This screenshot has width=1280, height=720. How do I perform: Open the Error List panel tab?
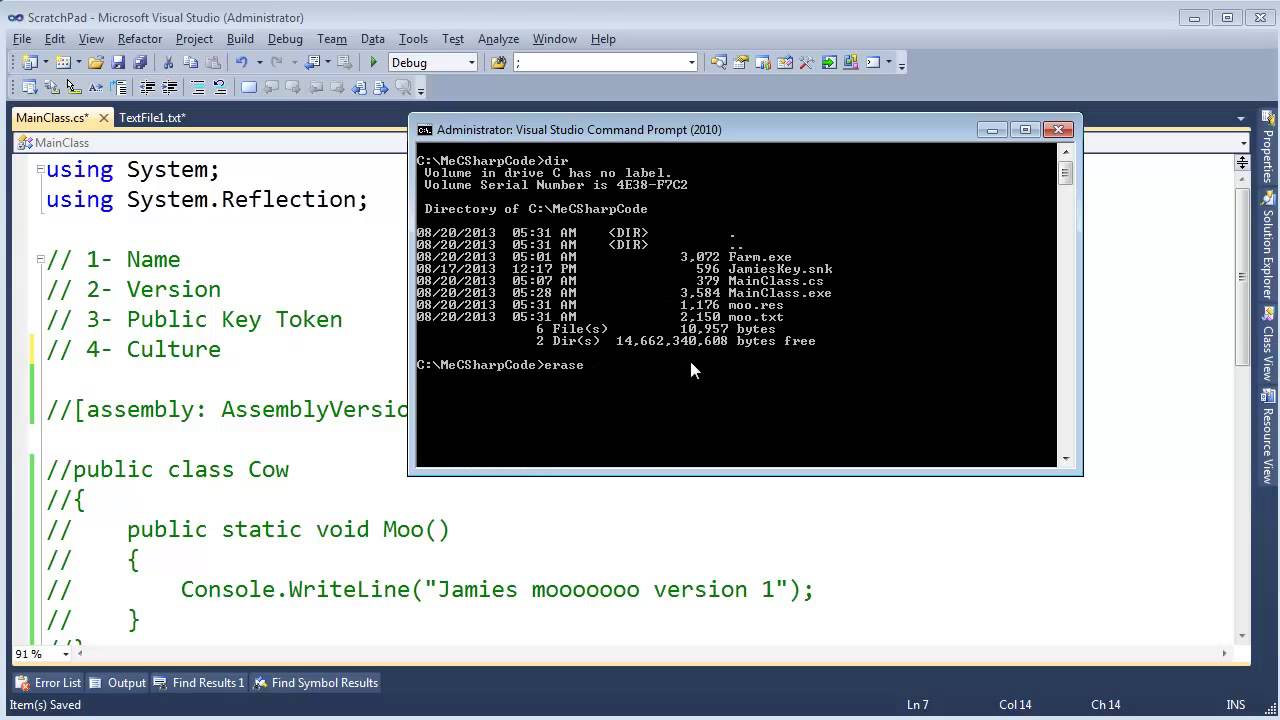coord(49,683)
